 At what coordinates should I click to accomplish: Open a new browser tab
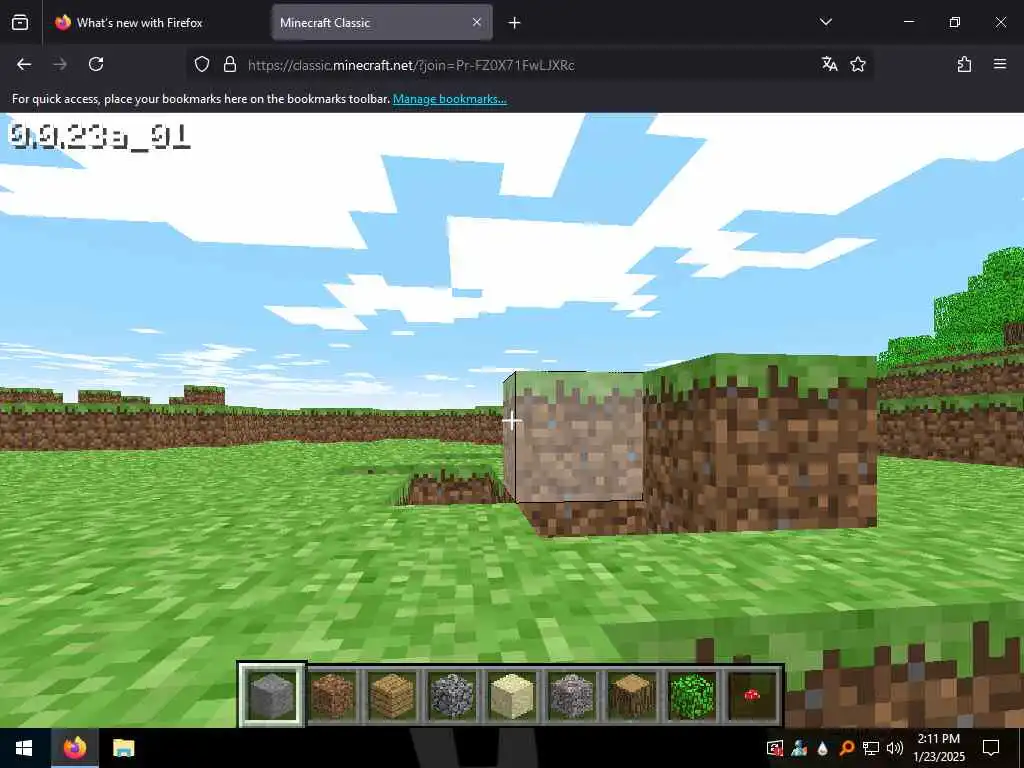(x=514, y=23)
